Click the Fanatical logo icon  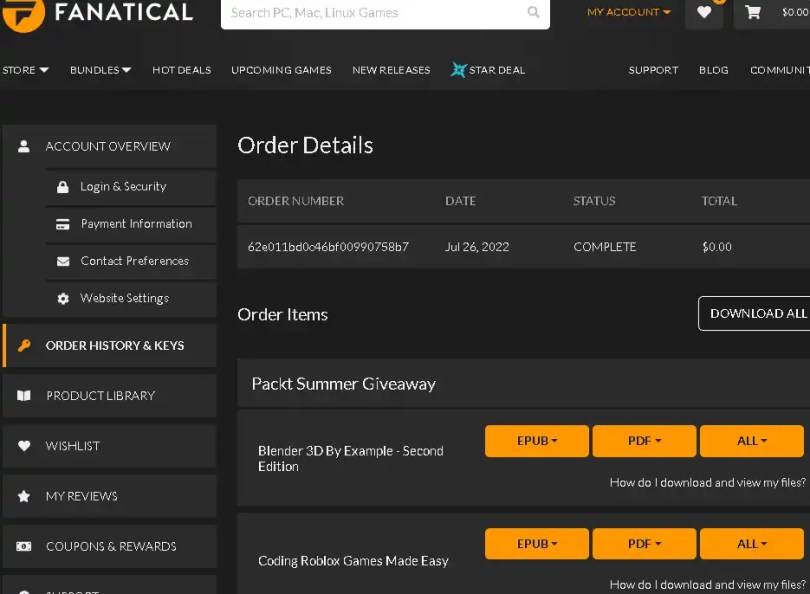point(23,14)
